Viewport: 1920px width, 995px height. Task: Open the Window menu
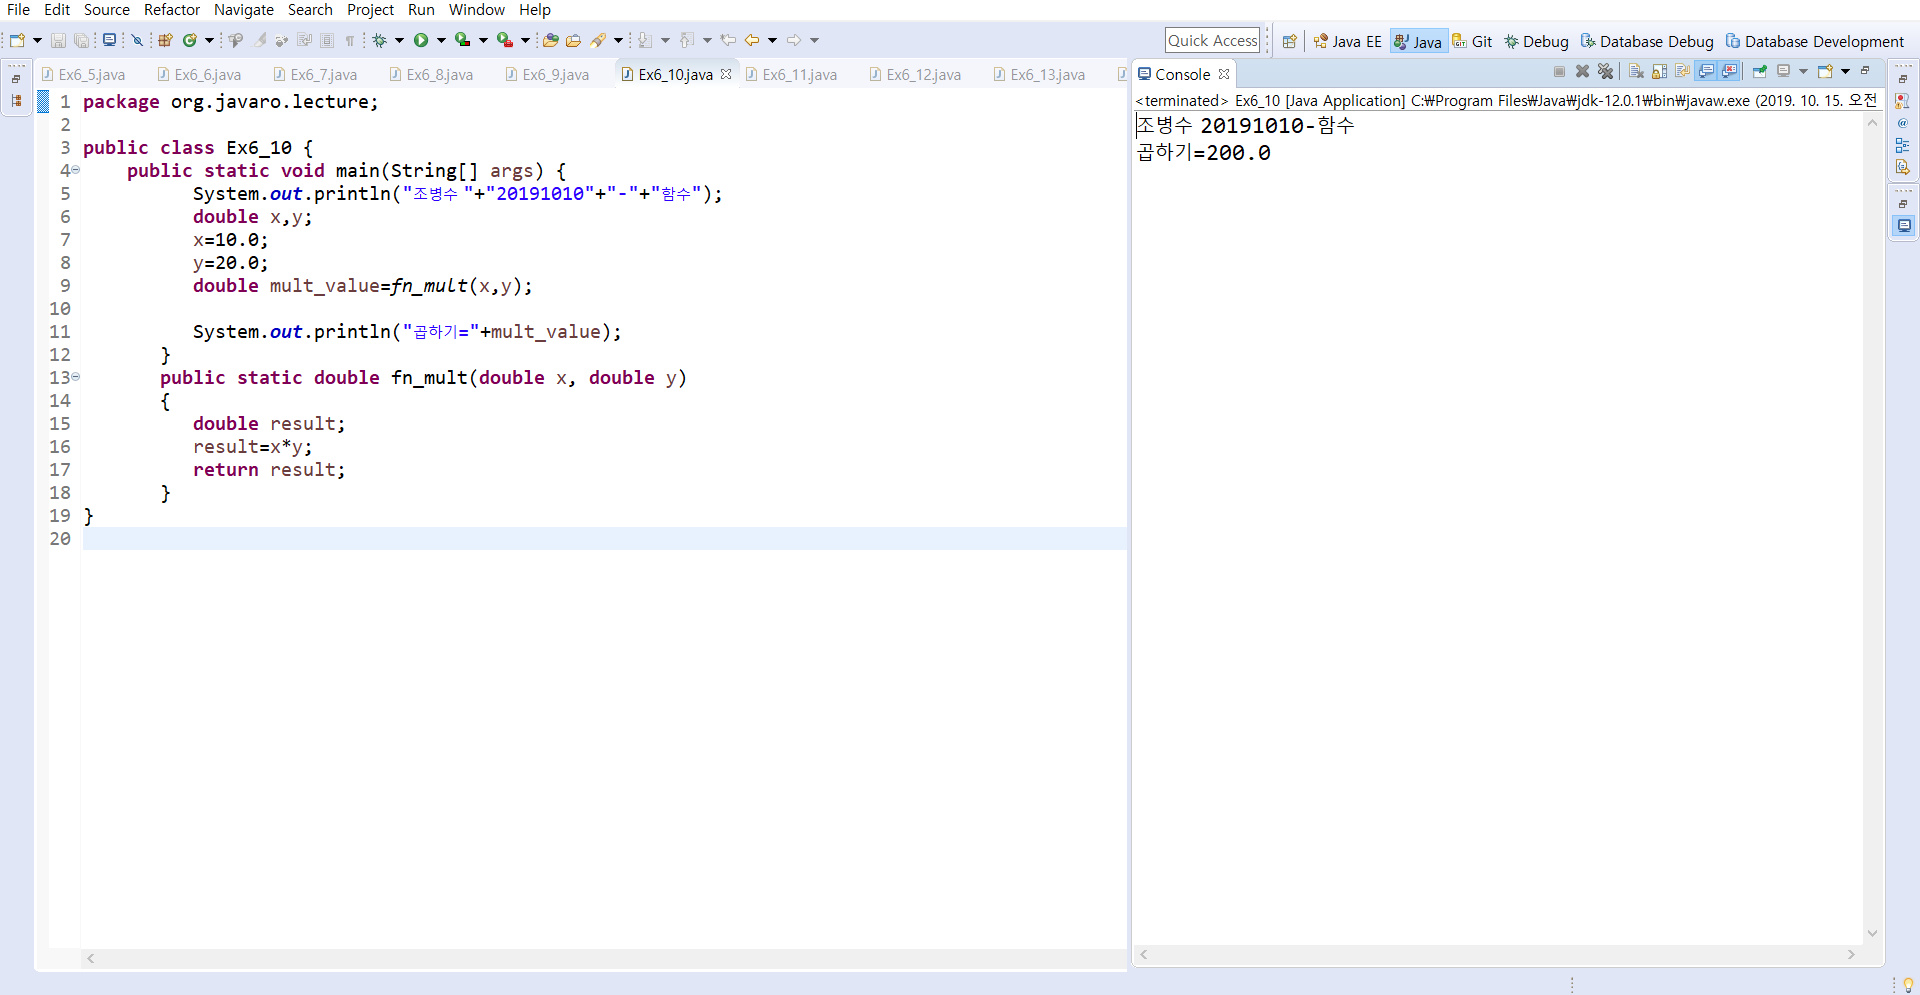coord(477,10)
